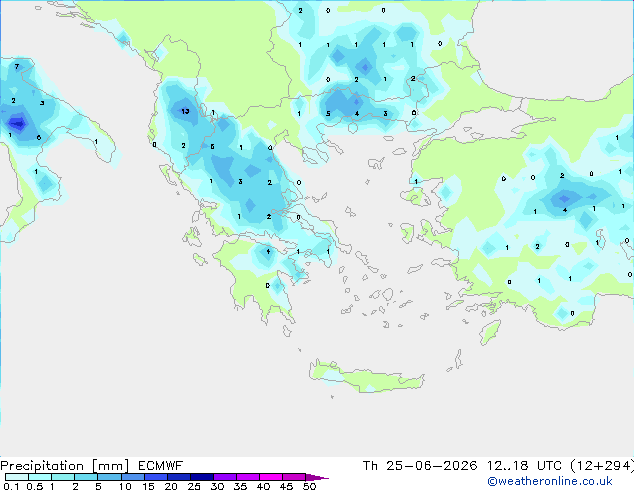Click the '40' legend scale label
634x490 pixels.
(263, 486)
